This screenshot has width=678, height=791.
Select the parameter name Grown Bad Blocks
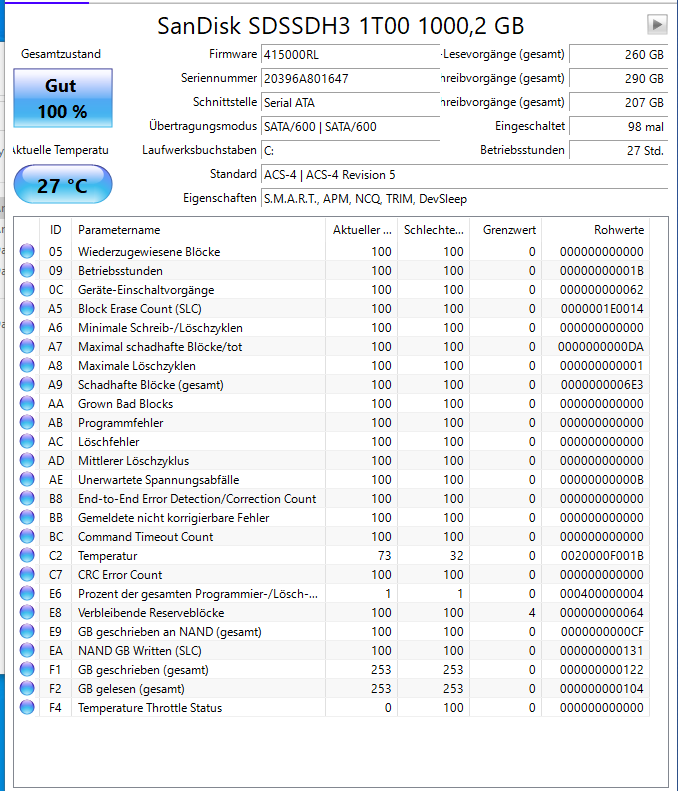point(125,404)
